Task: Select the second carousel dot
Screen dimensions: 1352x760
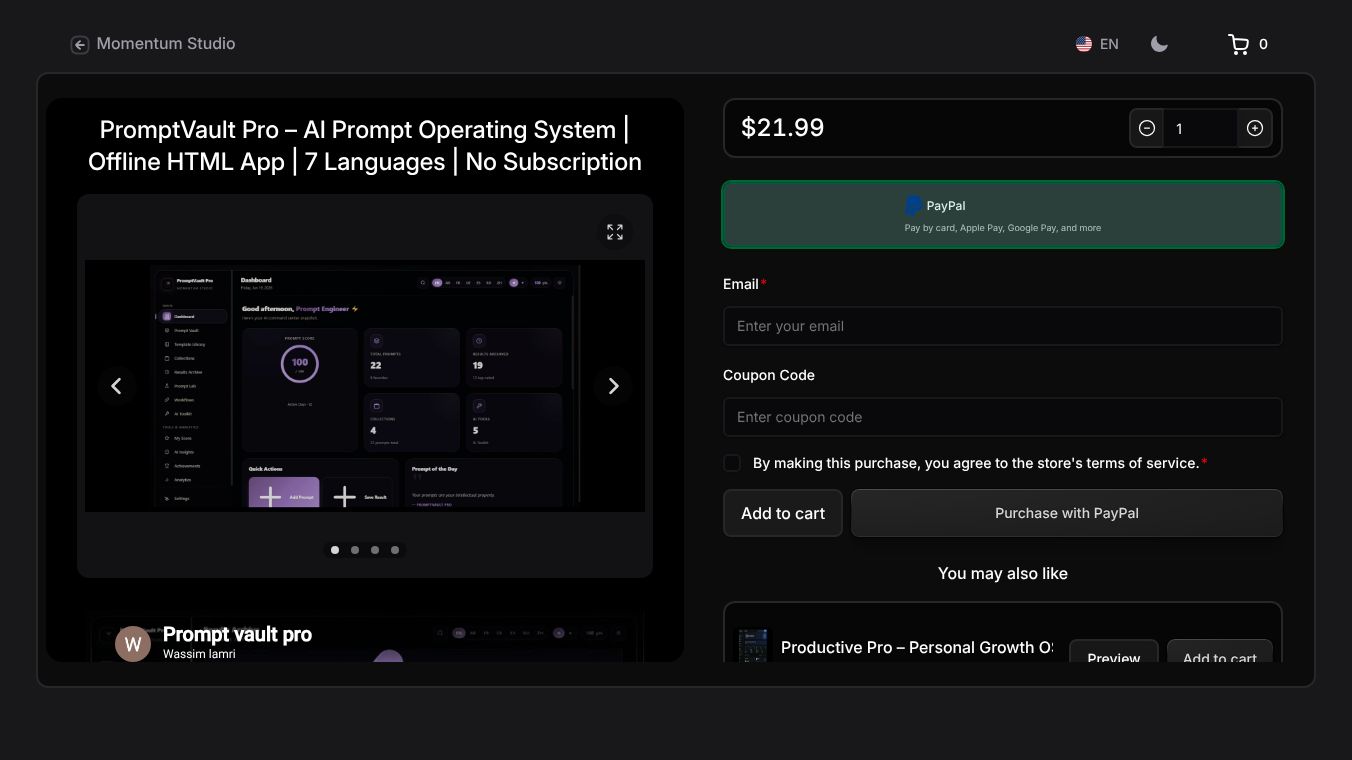Action: click(355, 550)
